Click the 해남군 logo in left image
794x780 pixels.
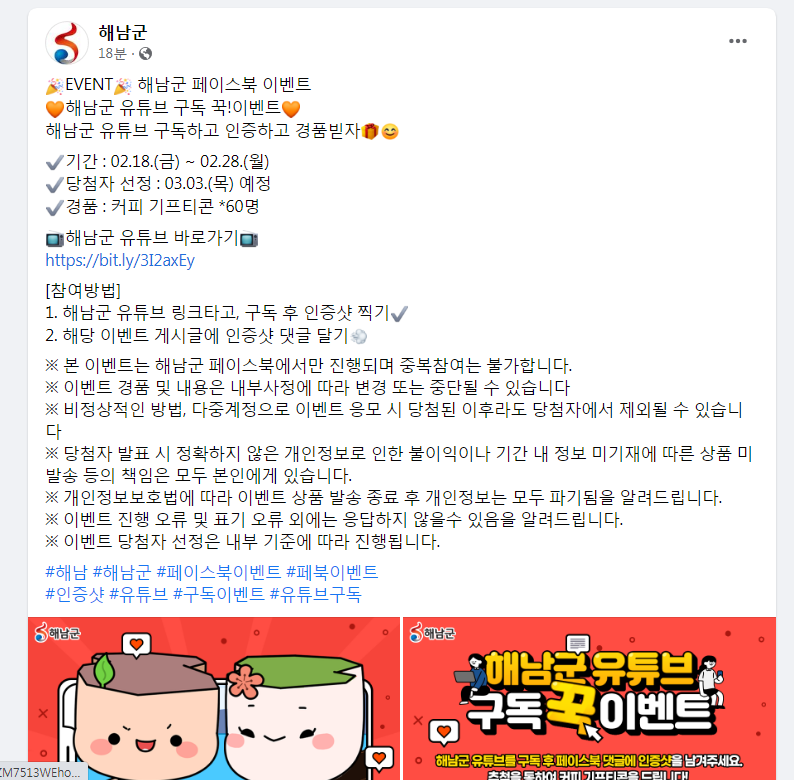coord(57,633)
